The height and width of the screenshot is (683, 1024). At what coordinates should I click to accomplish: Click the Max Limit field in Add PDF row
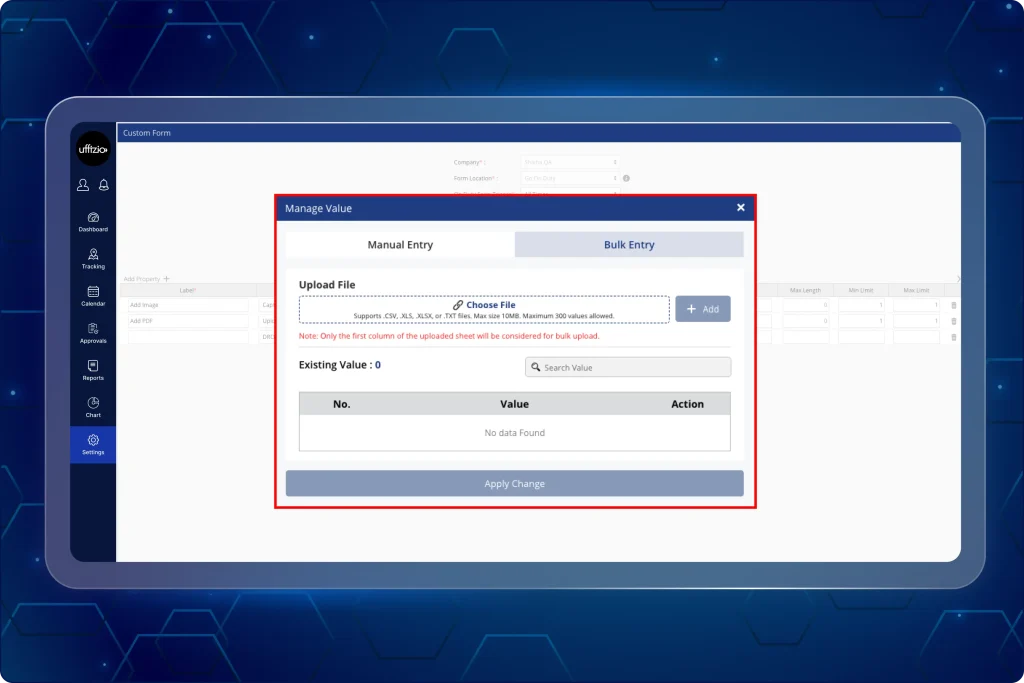(x=916, y=321)
